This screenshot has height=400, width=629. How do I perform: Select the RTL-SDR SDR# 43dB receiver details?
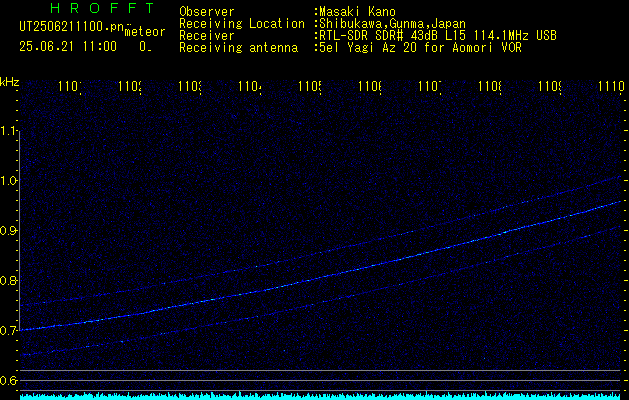click(438, 36)
